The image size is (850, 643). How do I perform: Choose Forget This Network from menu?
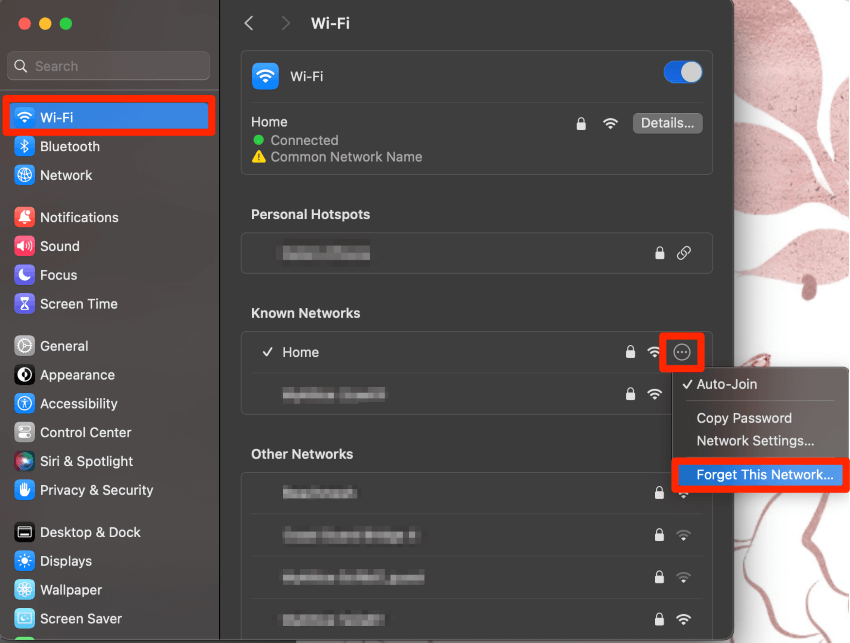coord(764,475)
